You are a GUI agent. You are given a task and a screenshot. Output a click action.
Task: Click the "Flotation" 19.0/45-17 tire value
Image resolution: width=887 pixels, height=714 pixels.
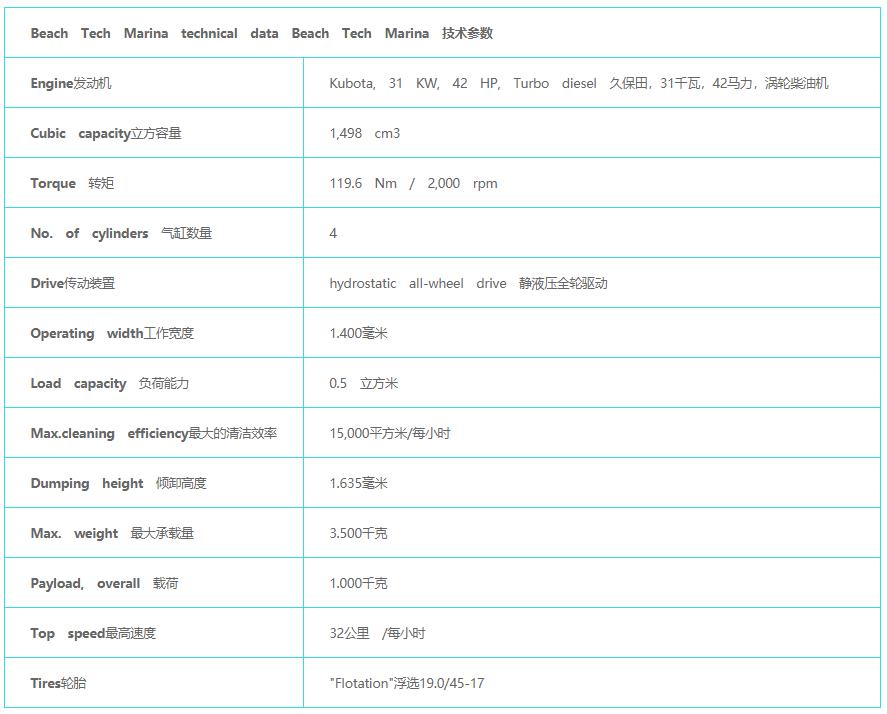(407, 683)
